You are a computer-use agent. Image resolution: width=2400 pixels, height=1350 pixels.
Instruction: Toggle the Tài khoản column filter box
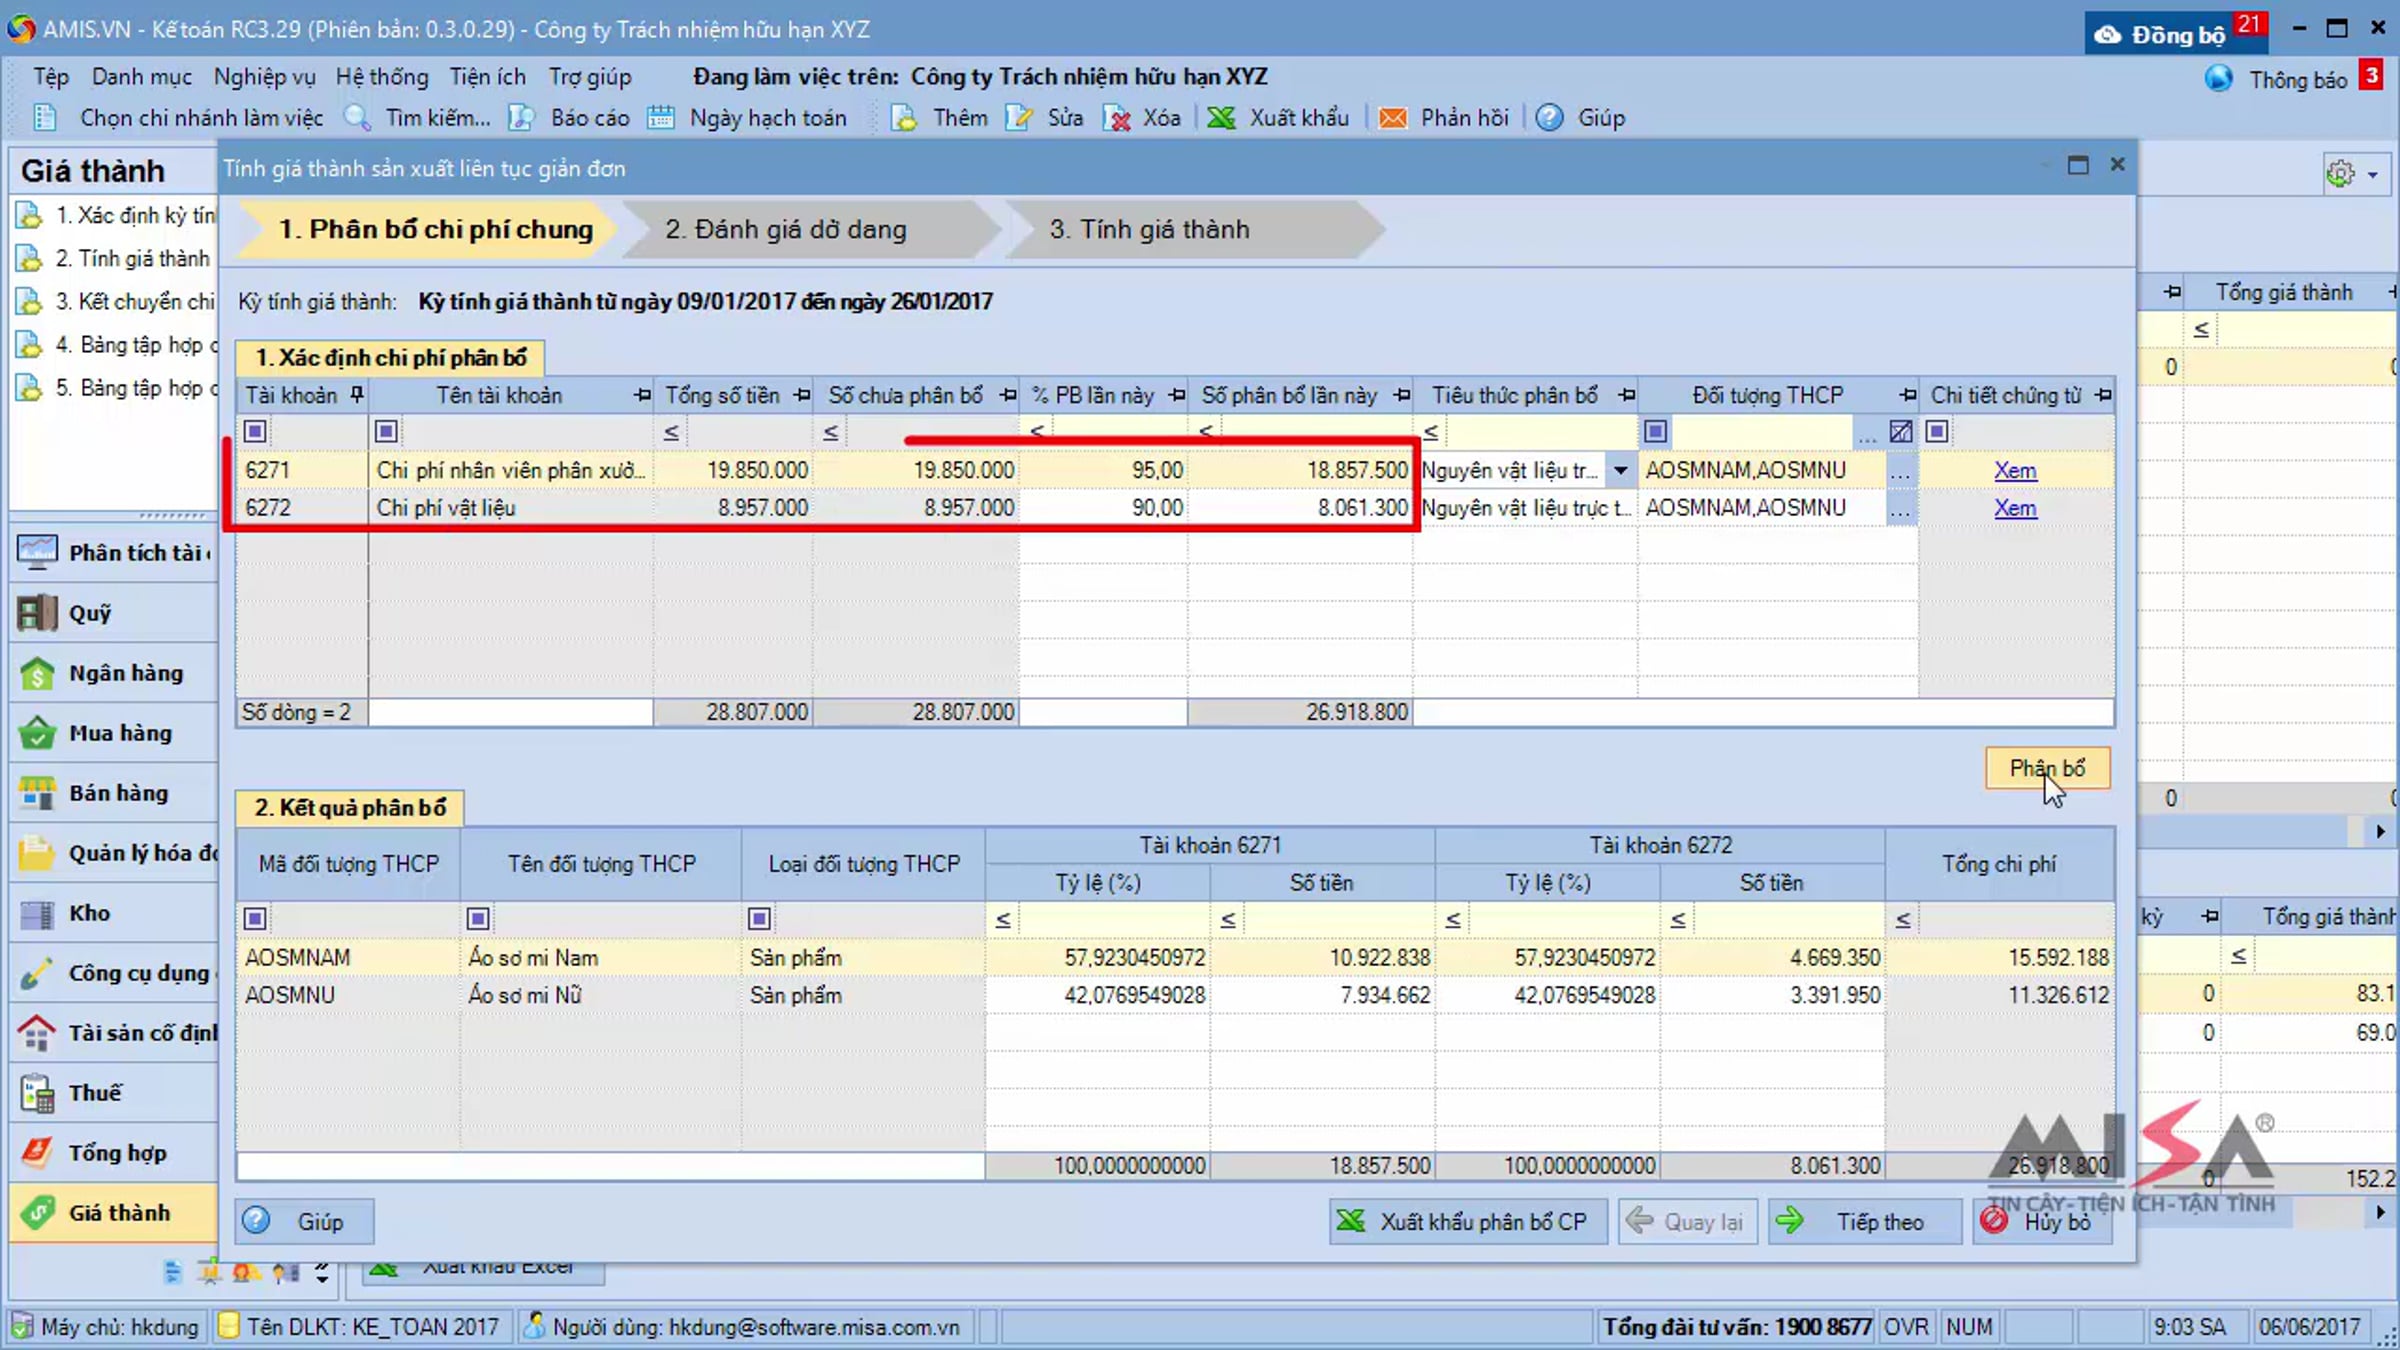click(255, 431)
